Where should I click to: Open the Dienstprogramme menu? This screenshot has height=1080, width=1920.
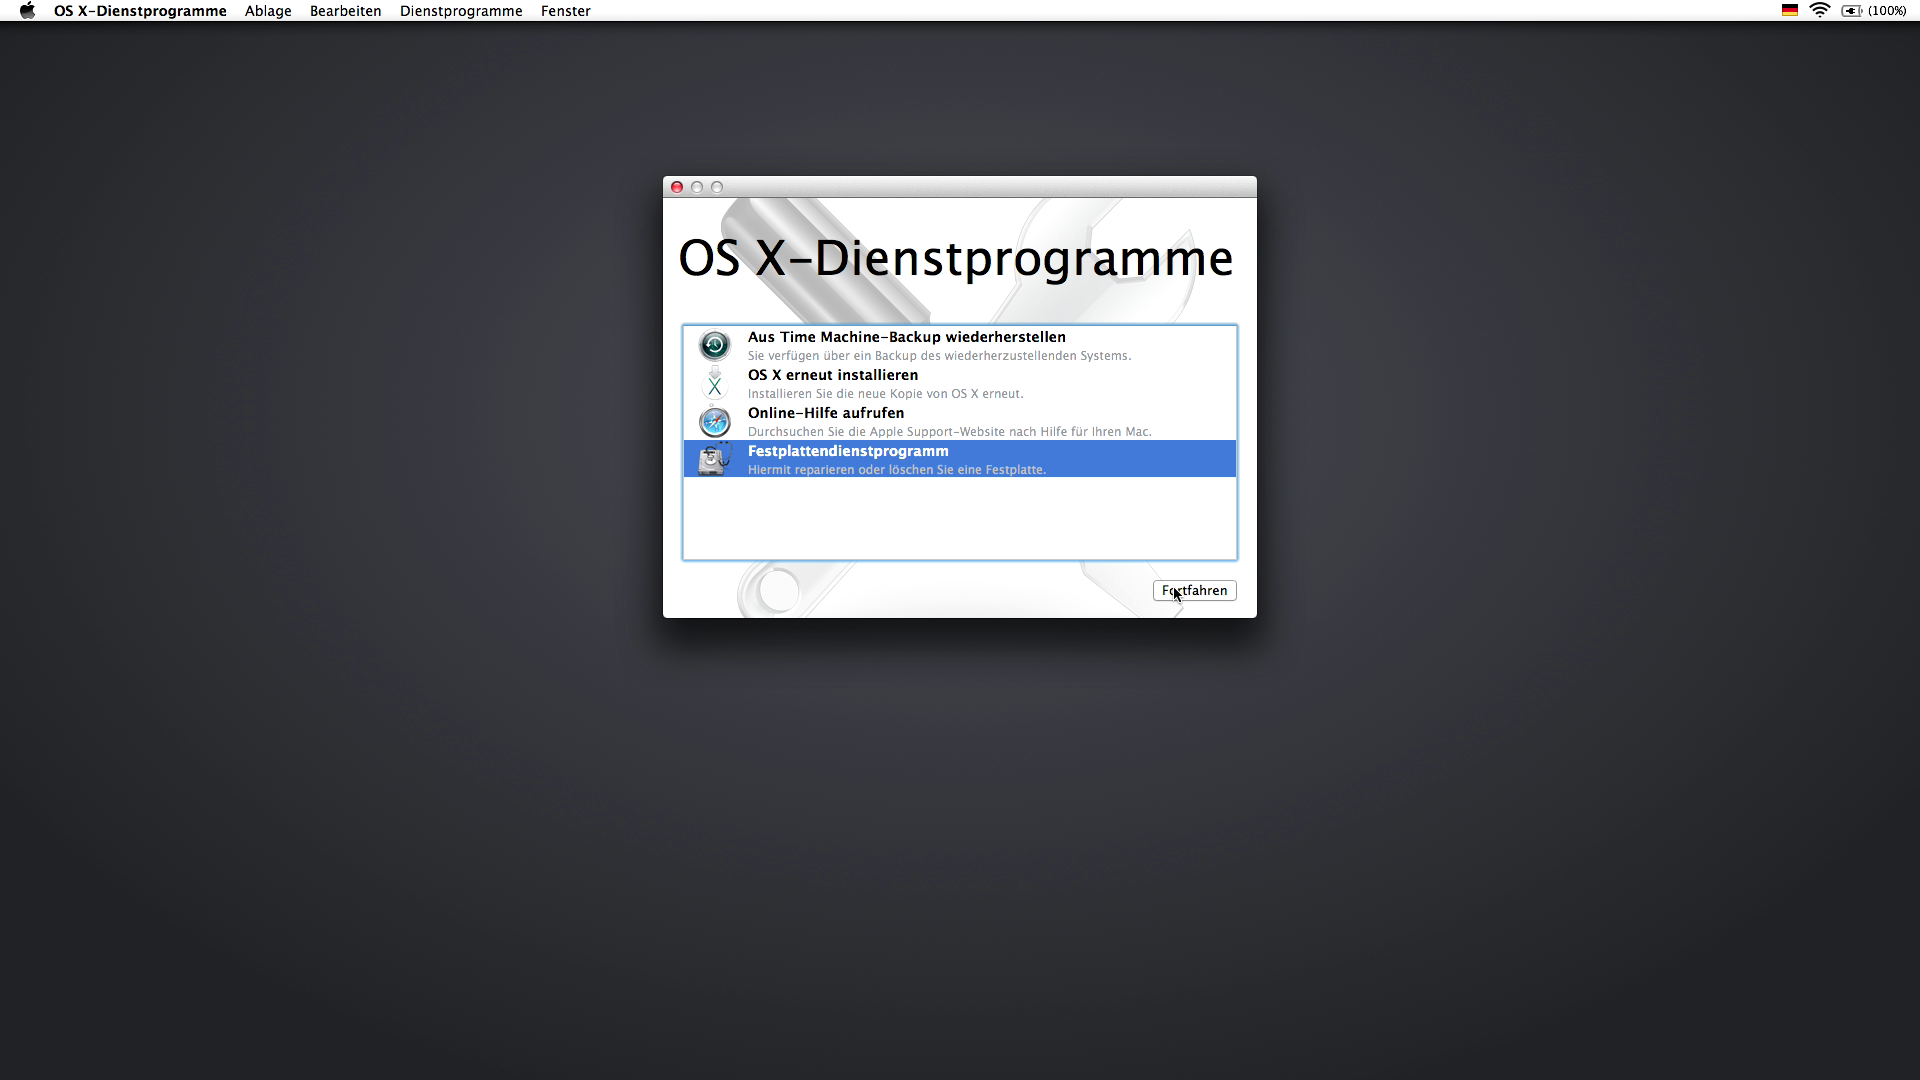pyautogui.click(x=461, y=11)
